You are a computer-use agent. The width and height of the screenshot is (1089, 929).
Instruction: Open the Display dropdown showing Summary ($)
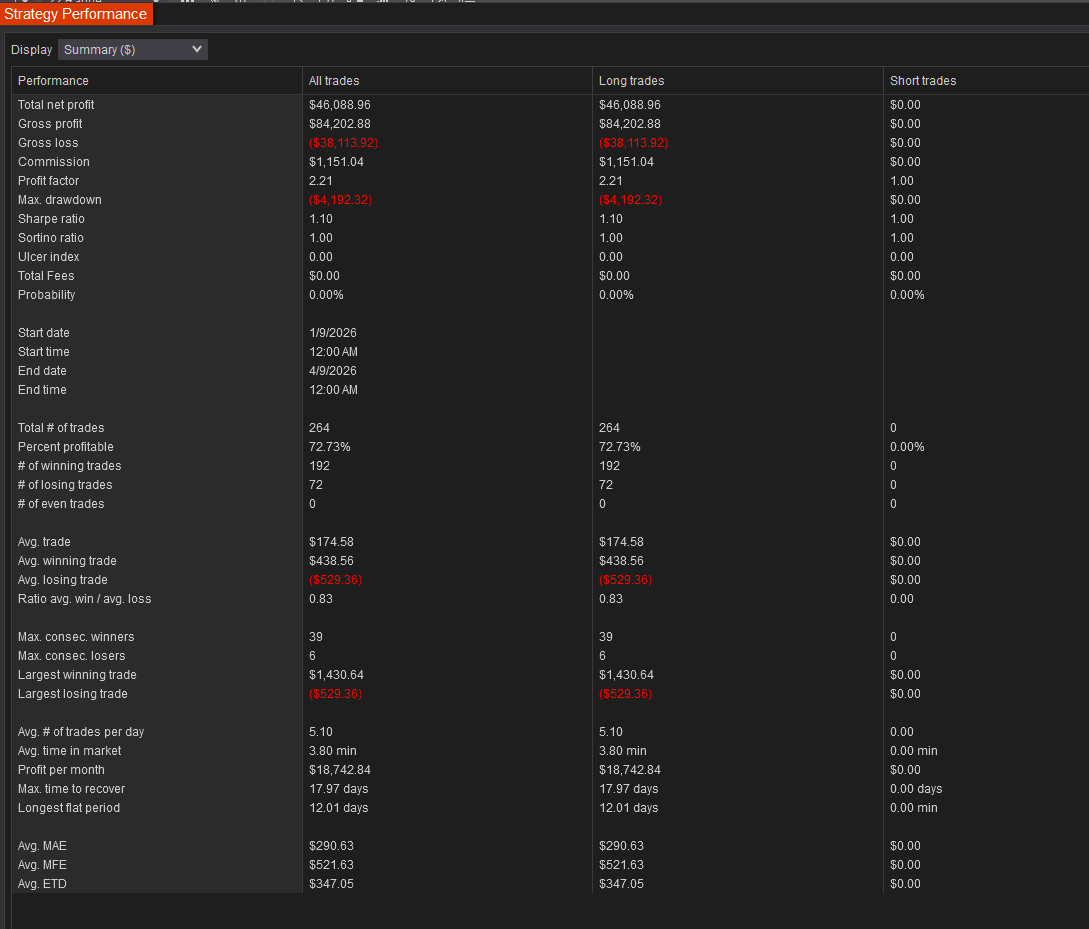point(133,49)
